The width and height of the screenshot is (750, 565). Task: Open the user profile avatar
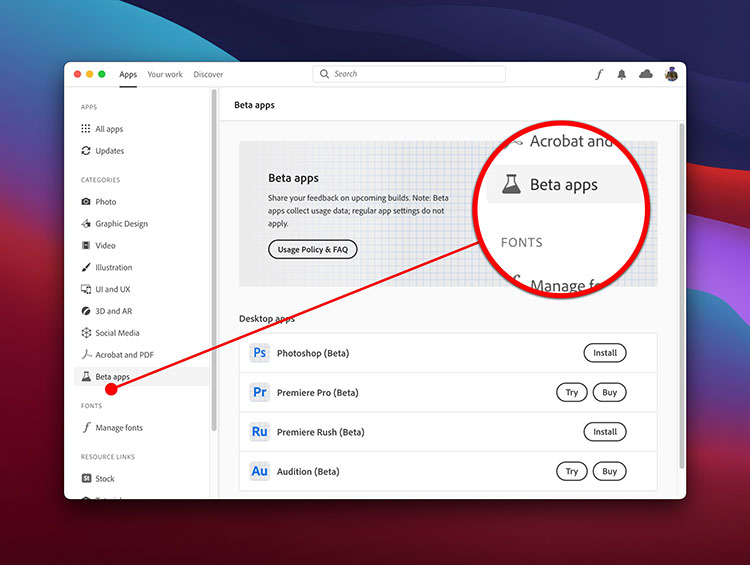click(x=671, y=74)
